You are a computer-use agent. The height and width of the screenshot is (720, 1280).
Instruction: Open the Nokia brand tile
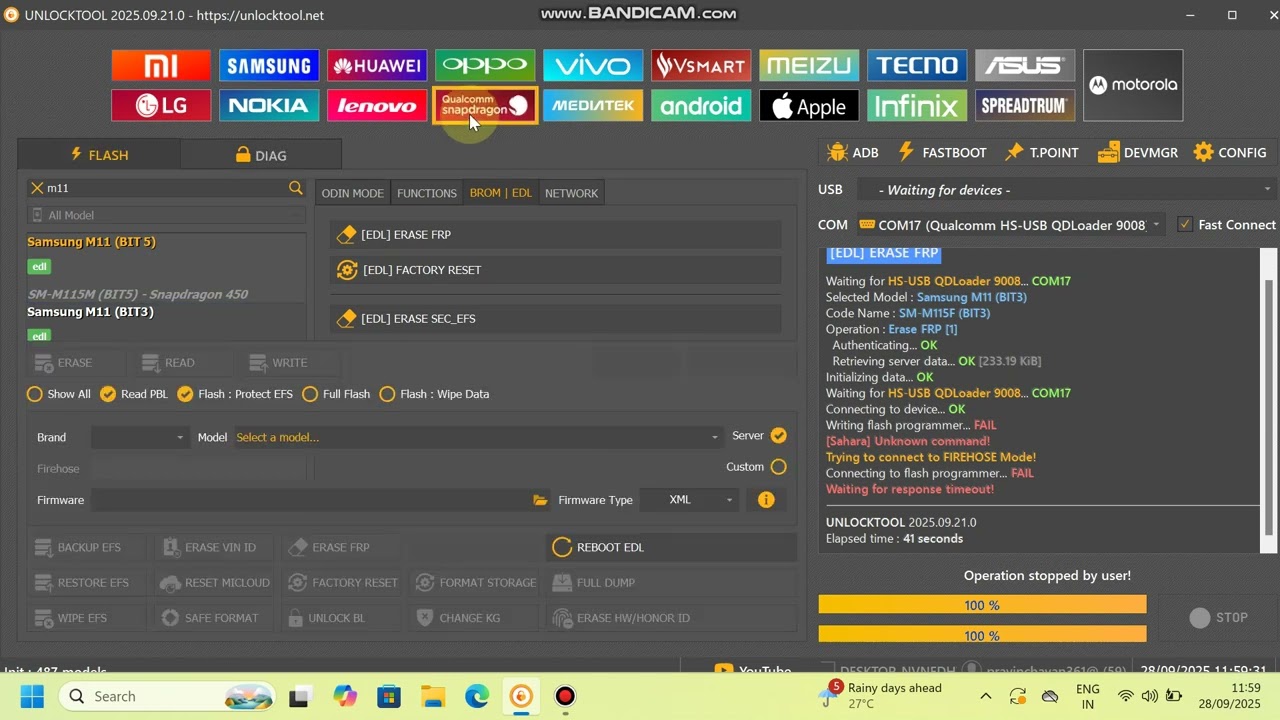click(x=269, y=105)
